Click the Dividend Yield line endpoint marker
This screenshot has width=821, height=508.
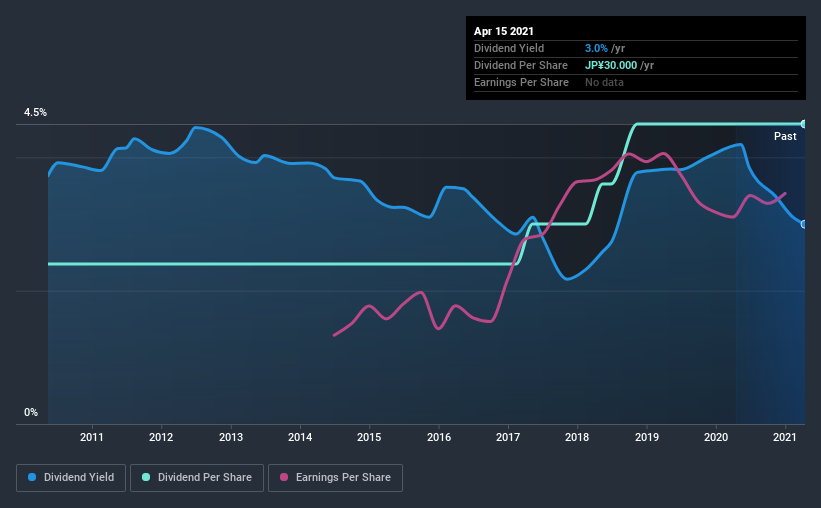click(803, 224)
